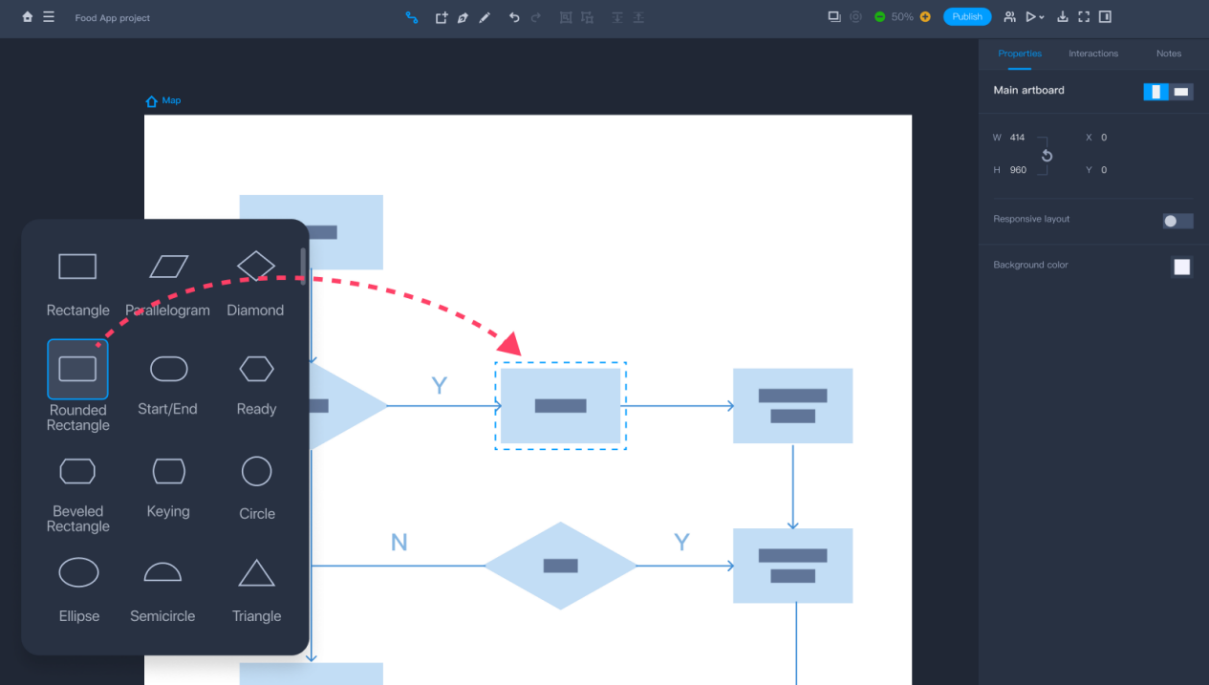
Task: Open the hamburger main menu
Action: [x=49, y=17]
